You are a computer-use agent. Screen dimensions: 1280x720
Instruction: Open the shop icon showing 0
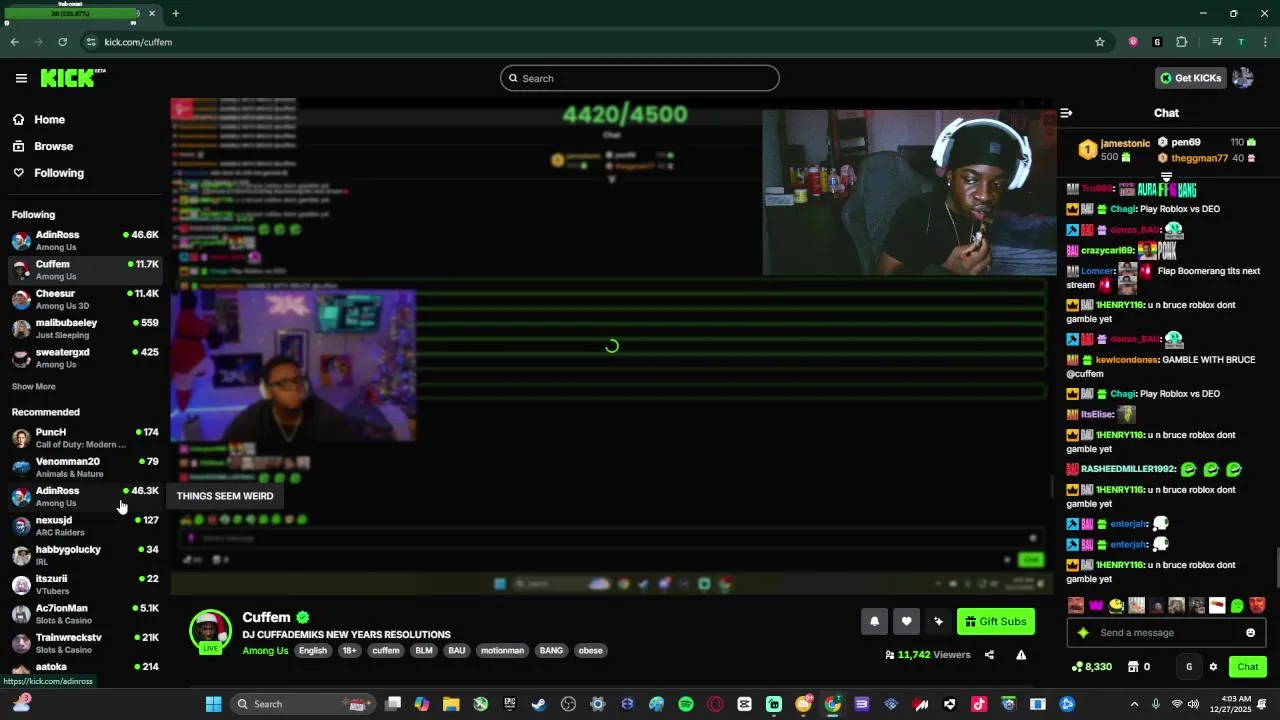[x=1139, y=667]
